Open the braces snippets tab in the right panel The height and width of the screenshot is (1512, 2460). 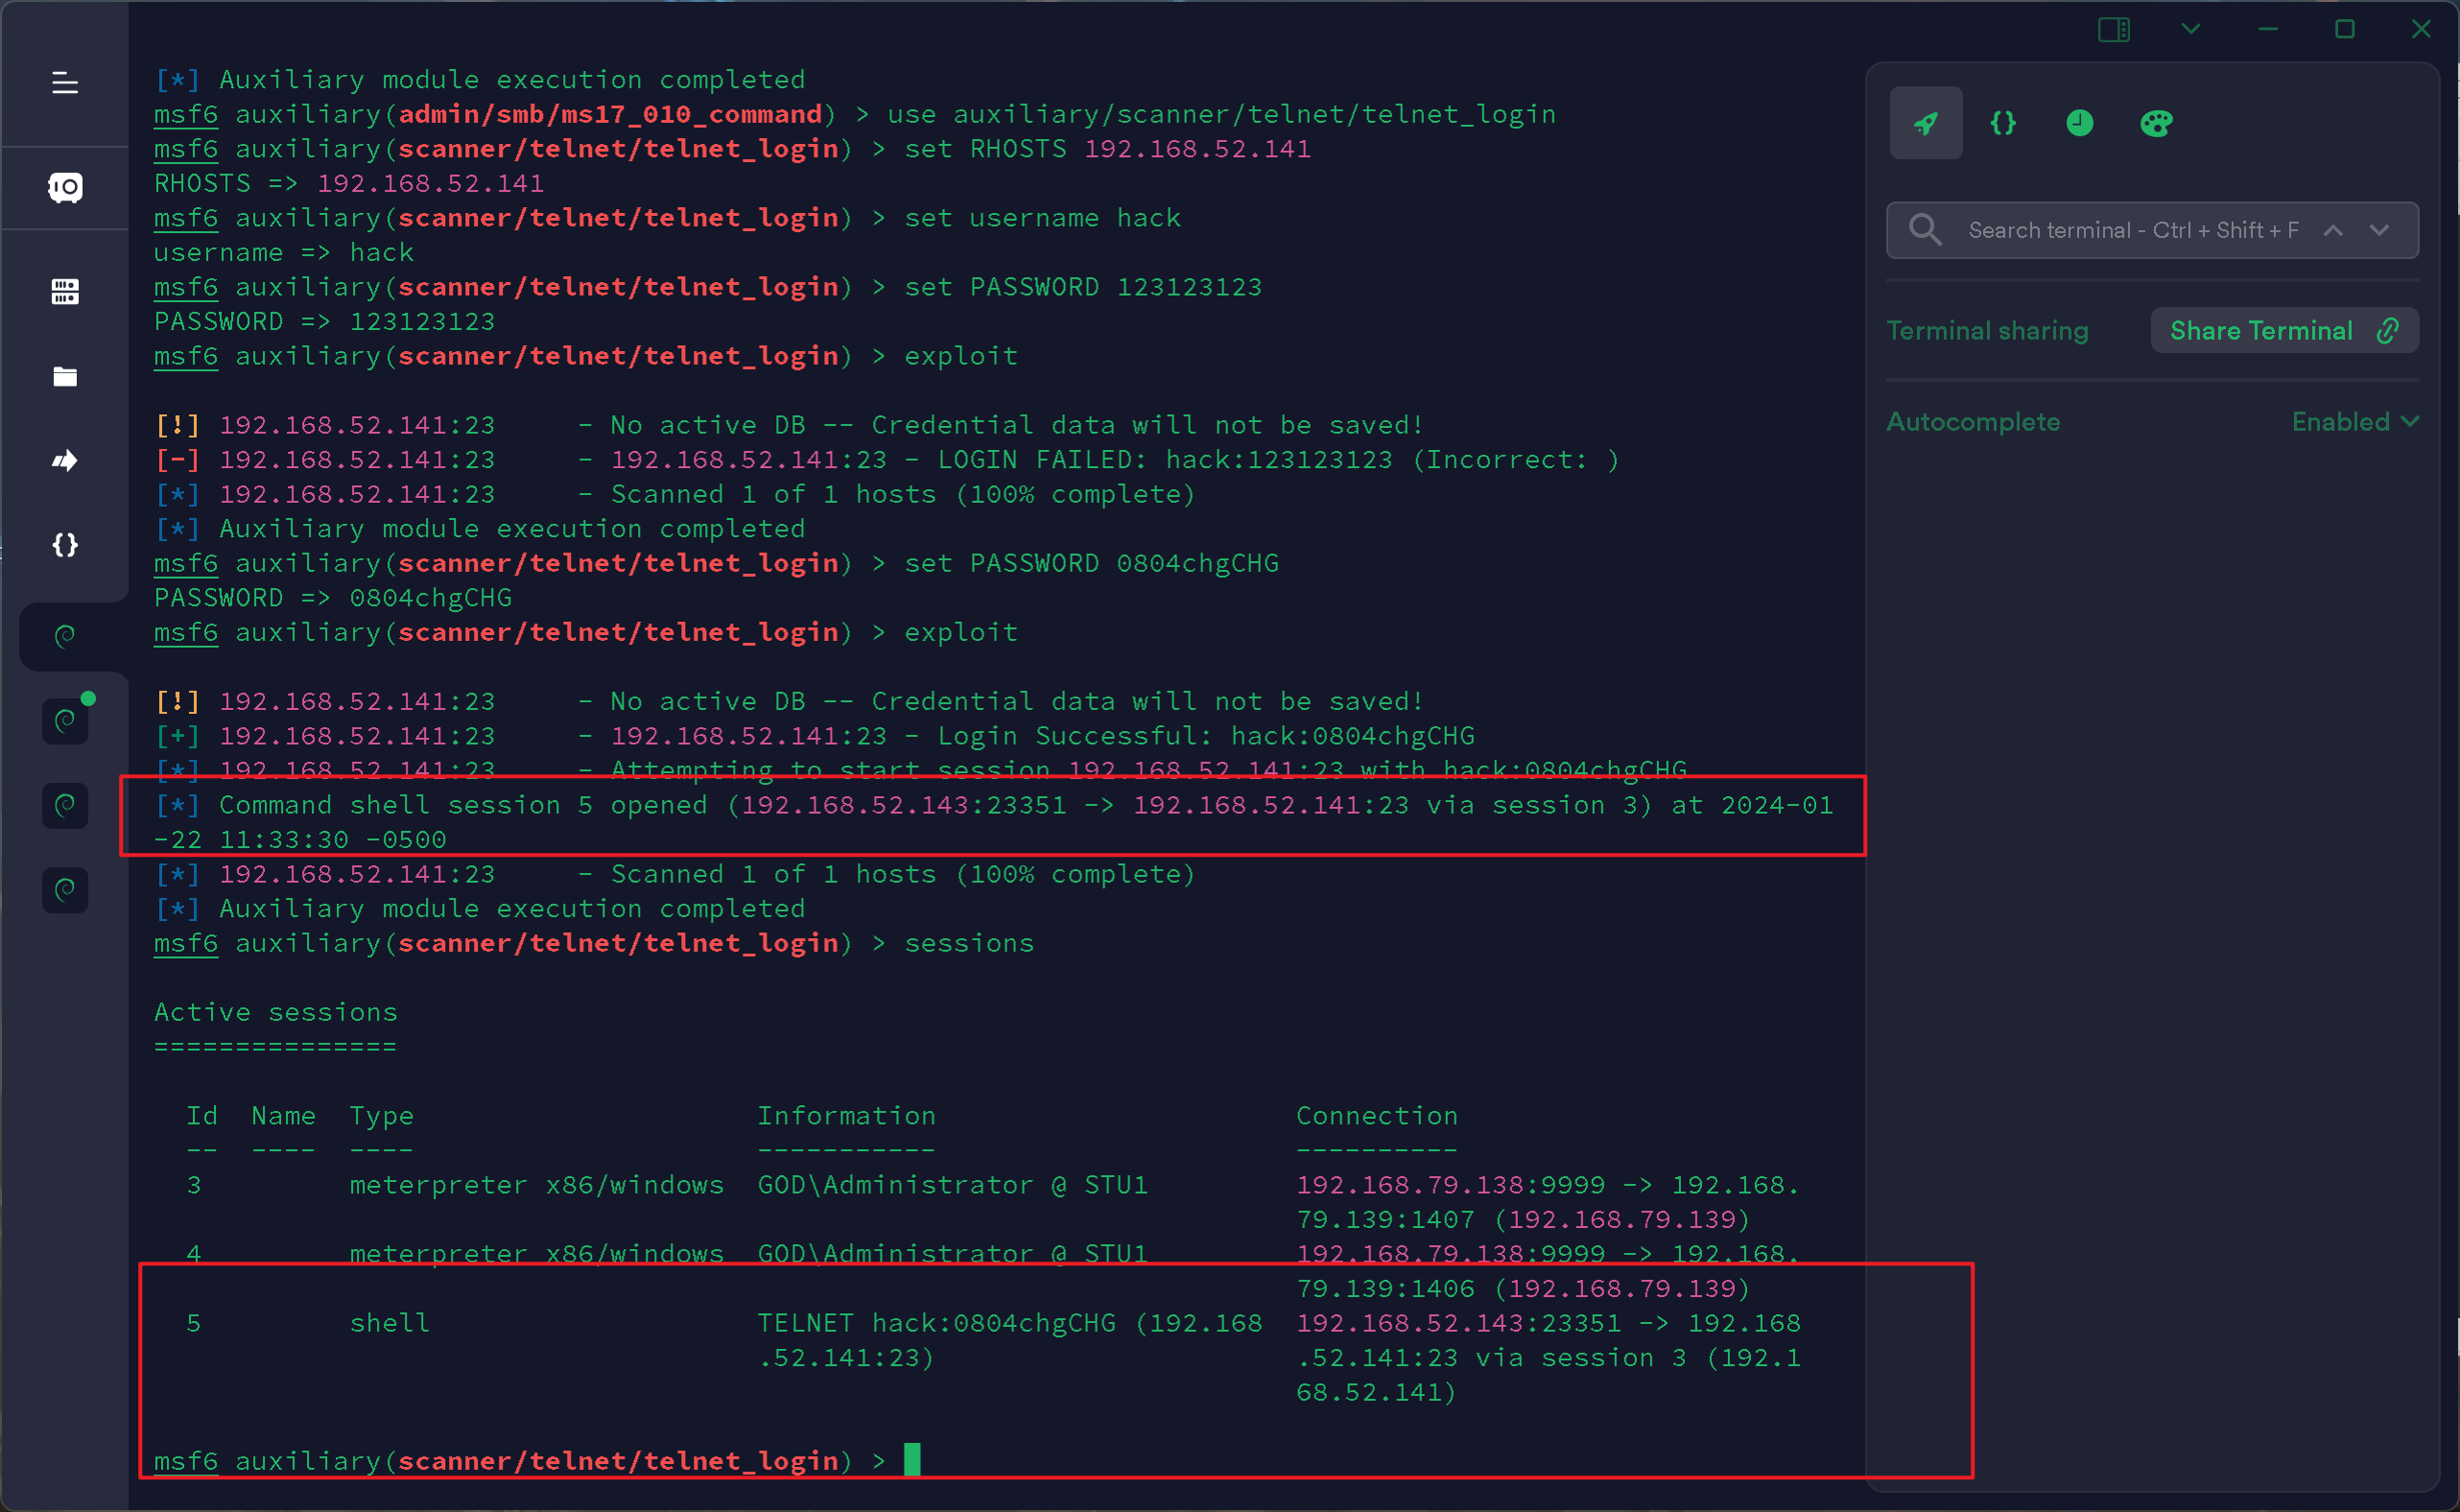(x=2003, y=123)
